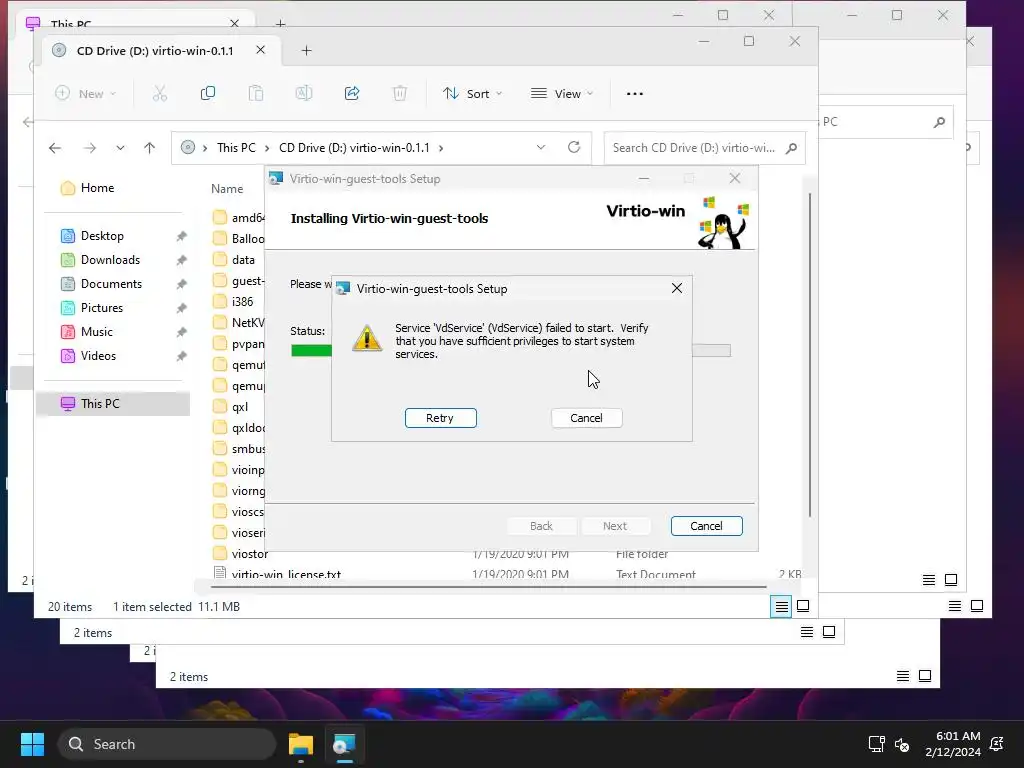1024x768 pixels.
Task: Click search icon in back This PC window
Action: (939, 122)
